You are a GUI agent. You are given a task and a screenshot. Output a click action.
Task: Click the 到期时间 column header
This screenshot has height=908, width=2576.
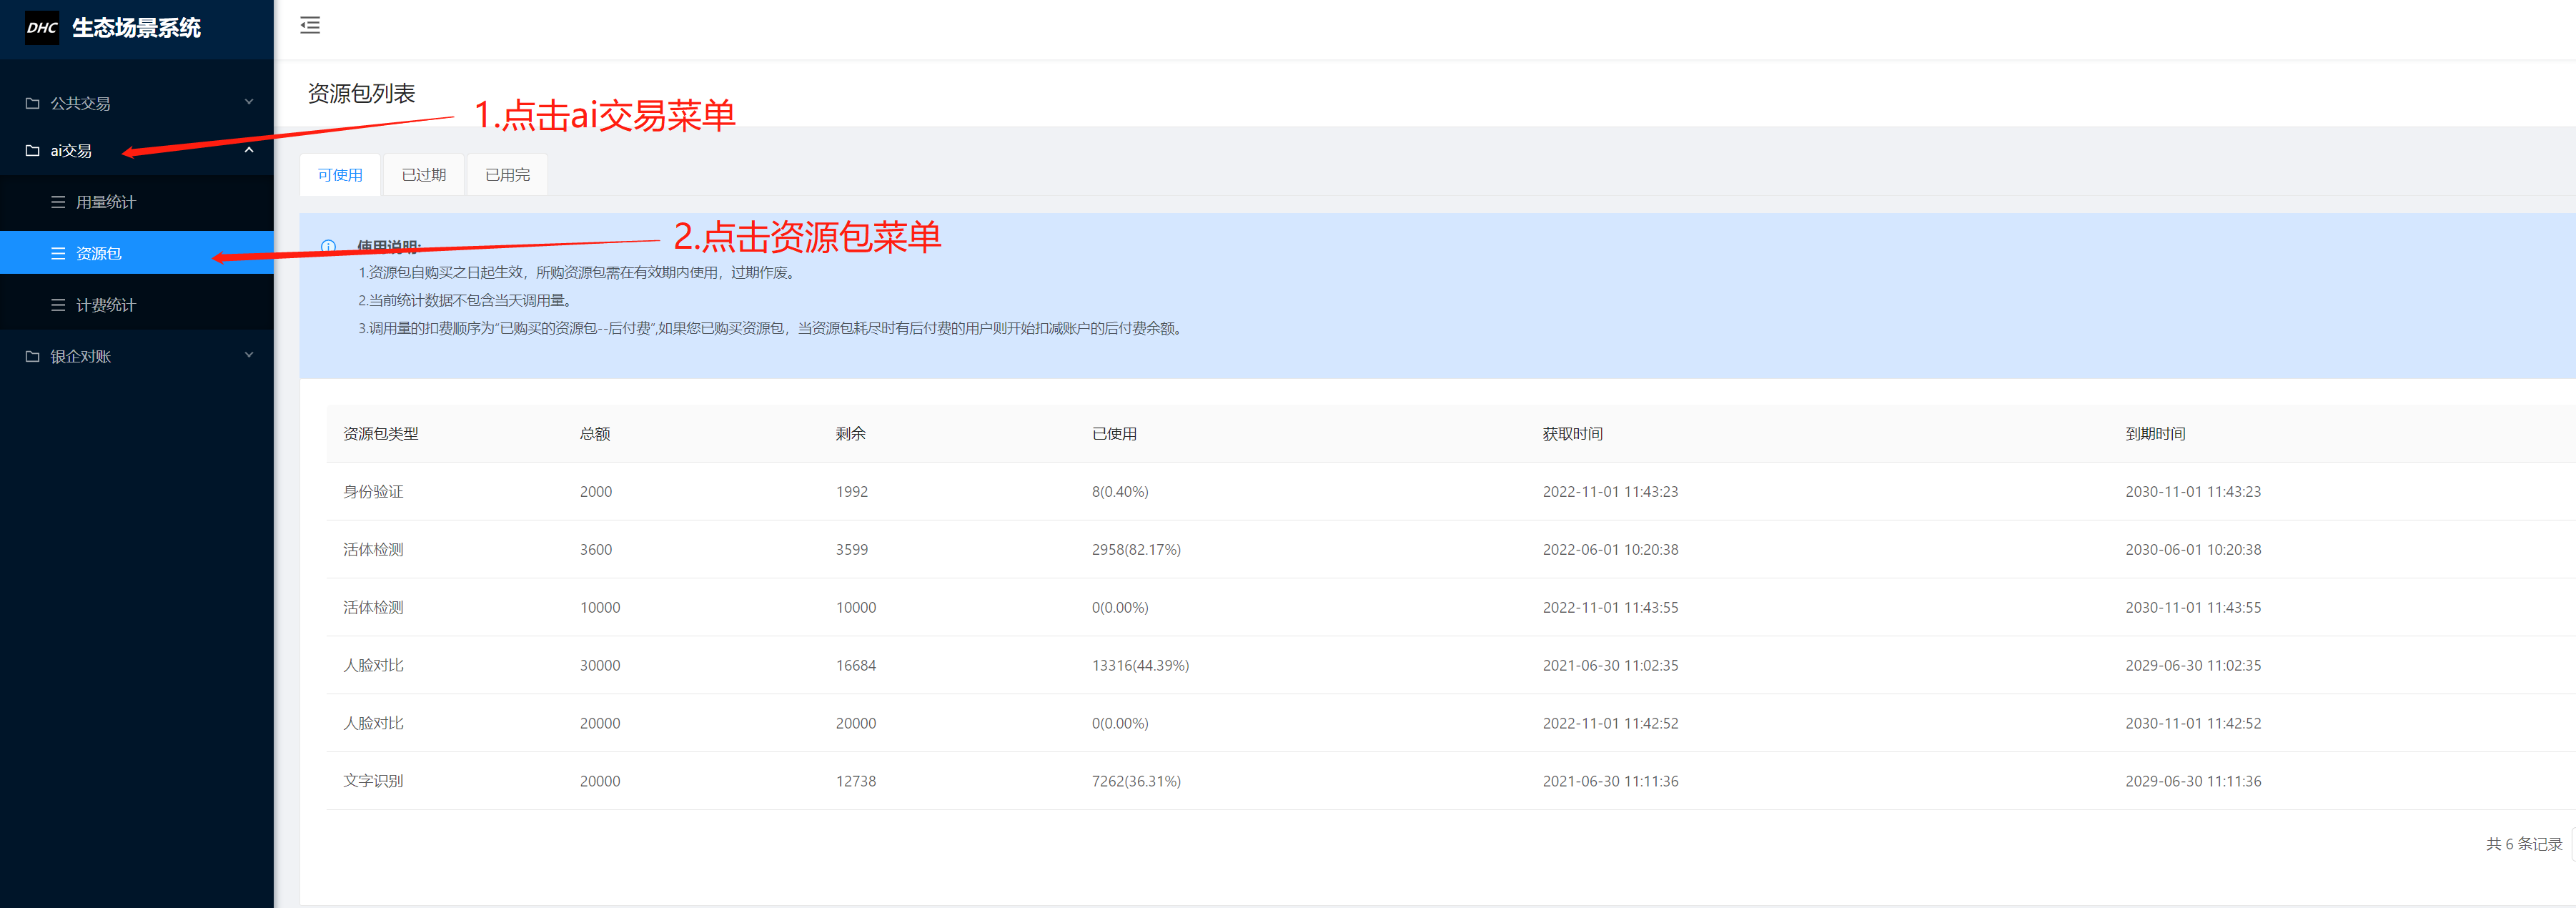(x=2155, y=434)
